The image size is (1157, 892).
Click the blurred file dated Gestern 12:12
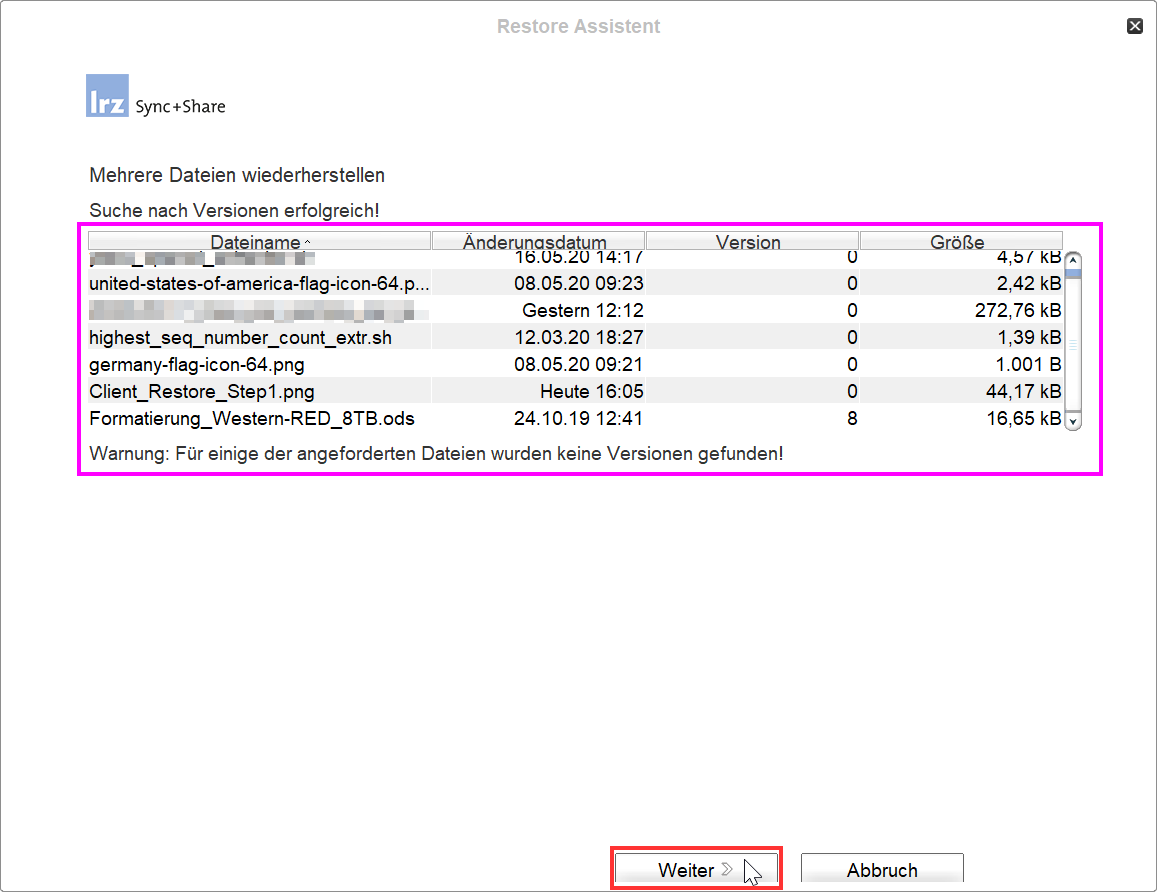click(x=258, y=311)
